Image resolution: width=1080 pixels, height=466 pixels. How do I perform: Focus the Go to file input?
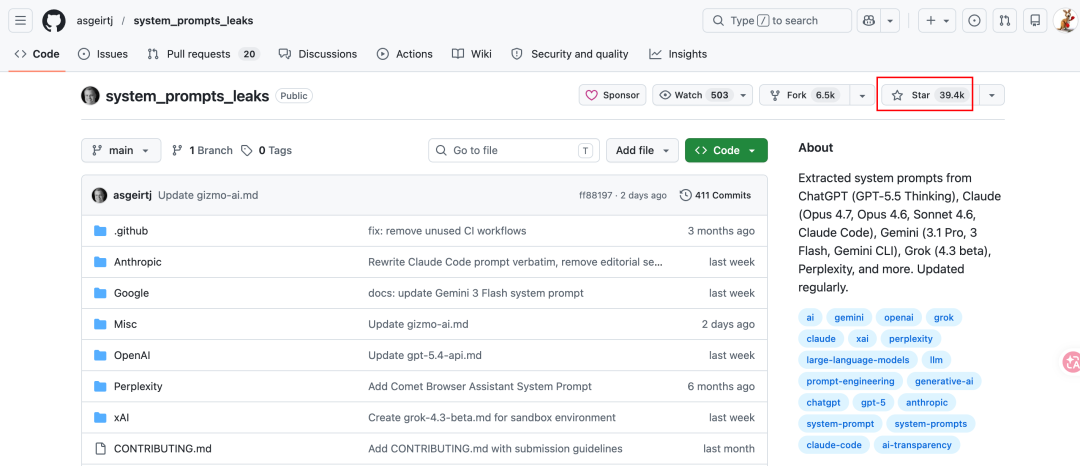(514, 150)
